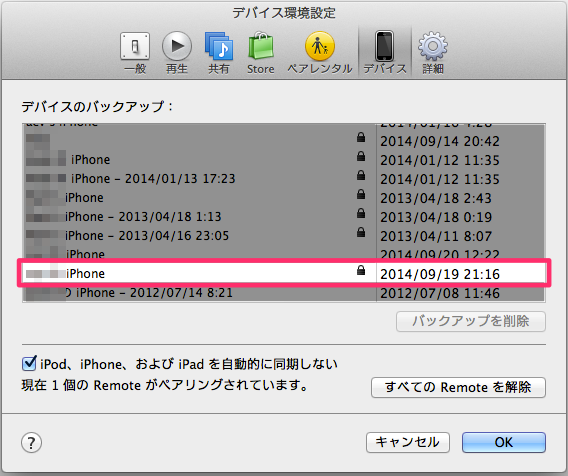Click the バックアップを削除 button
Screen dimensions: 568x476
tap(471, 321)
